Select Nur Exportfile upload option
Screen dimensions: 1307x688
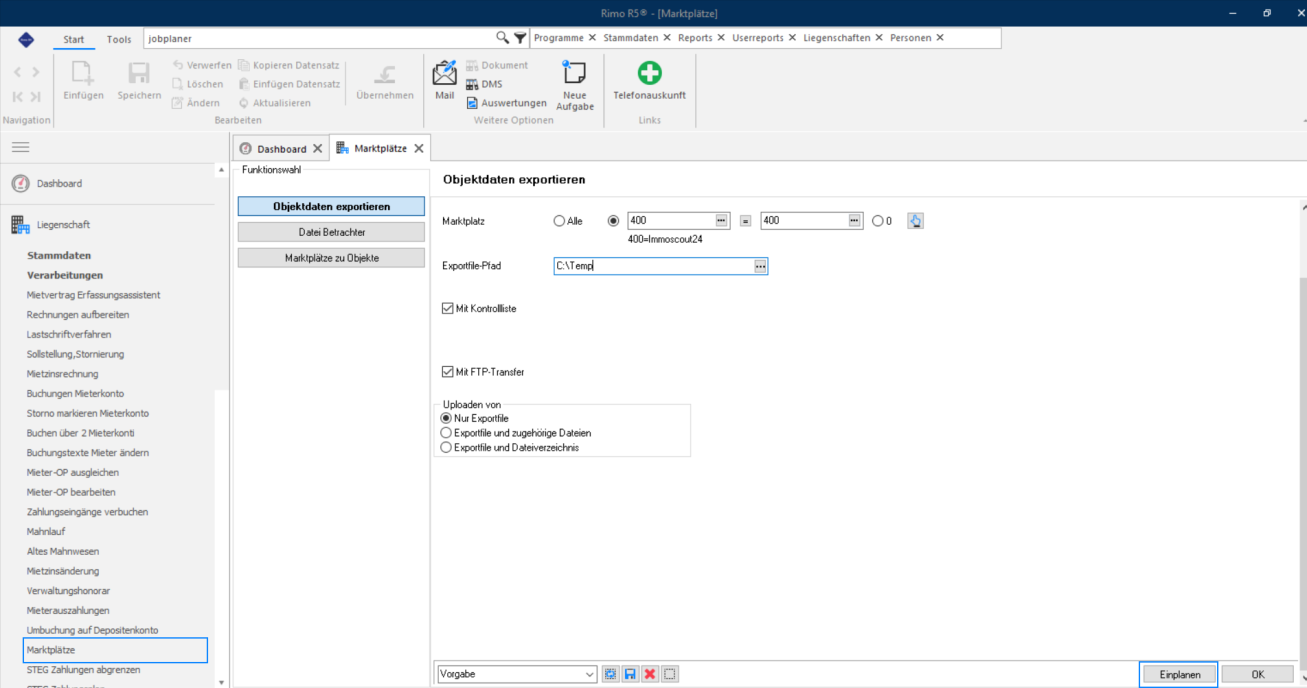(446, 418)
